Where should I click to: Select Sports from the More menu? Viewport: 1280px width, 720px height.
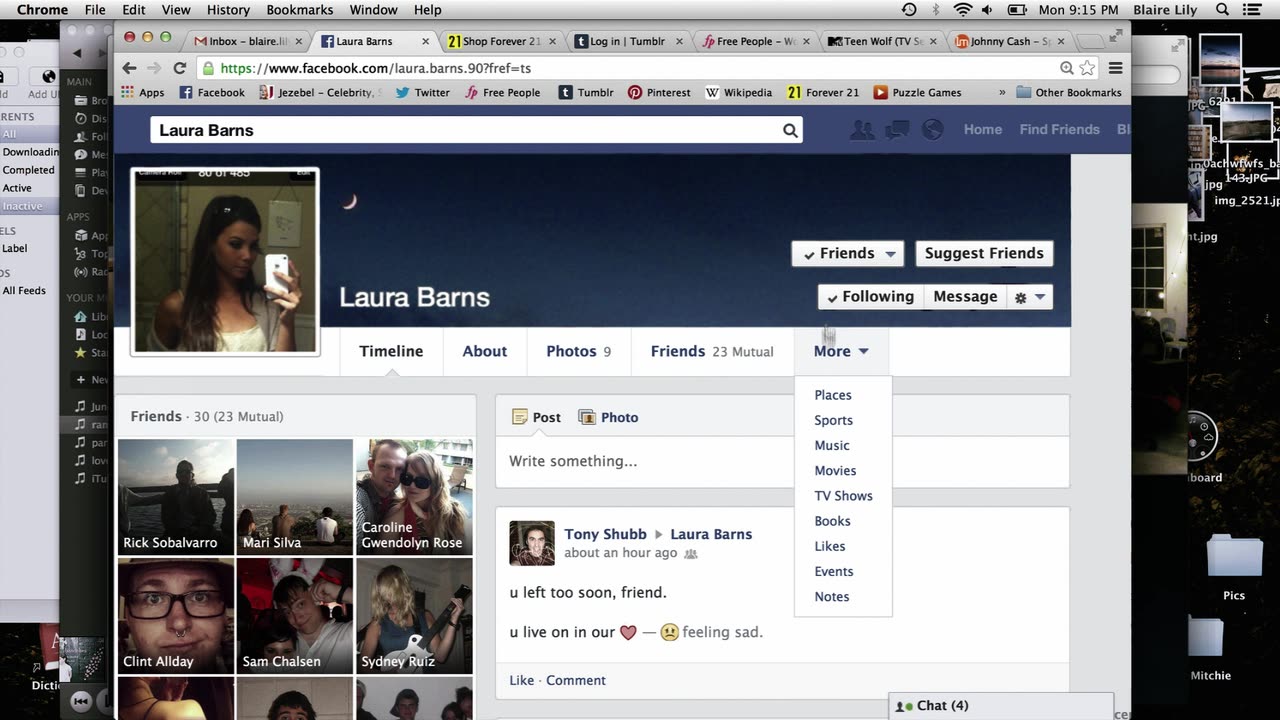click(833, 420)
